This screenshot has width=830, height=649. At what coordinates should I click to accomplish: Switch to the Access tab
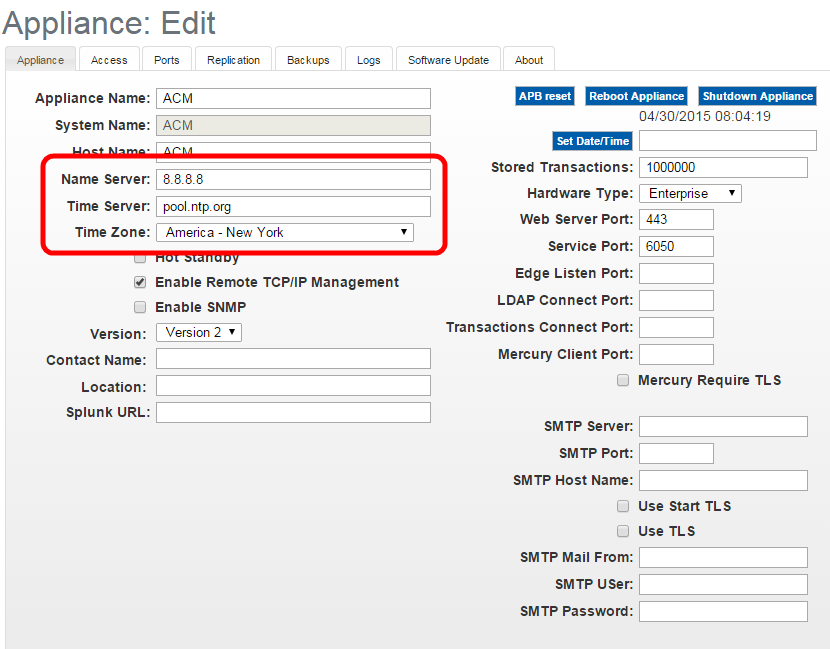click(x=109, y=60)
